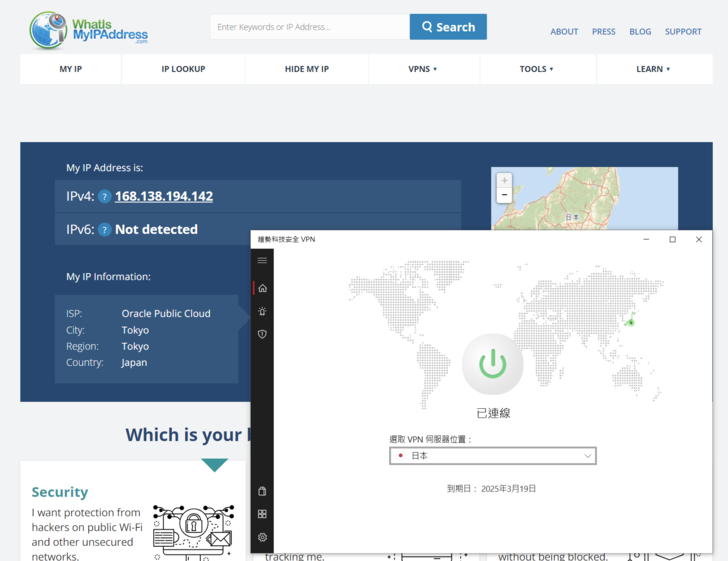Click the IPv4 question mark help icon
This screenshot has width=728, height=561.
(104, 197)
